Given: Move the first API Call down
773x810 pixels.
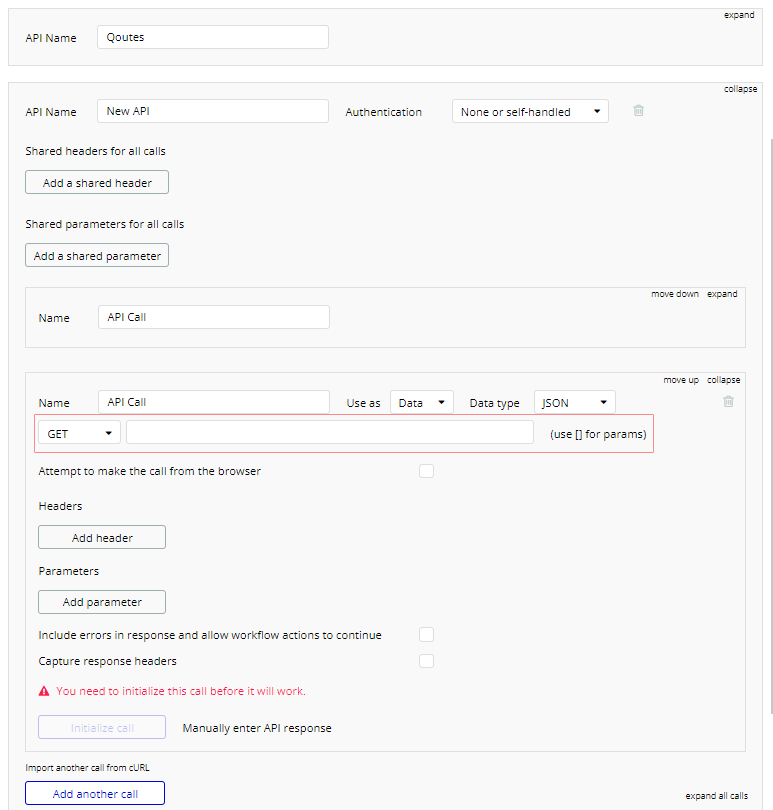Looking at the screenshot, I should (675, 294).
